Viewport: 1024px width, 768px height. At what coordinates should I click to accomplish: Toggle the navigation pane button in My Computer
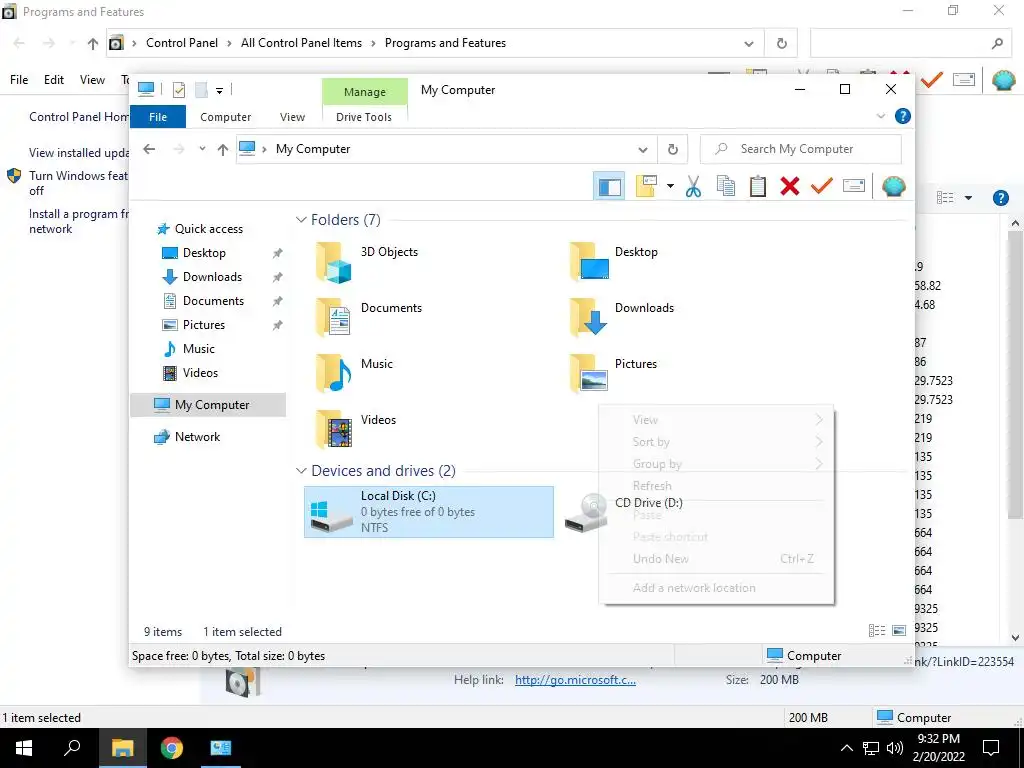pyautogui.click(x=609, y=187)
